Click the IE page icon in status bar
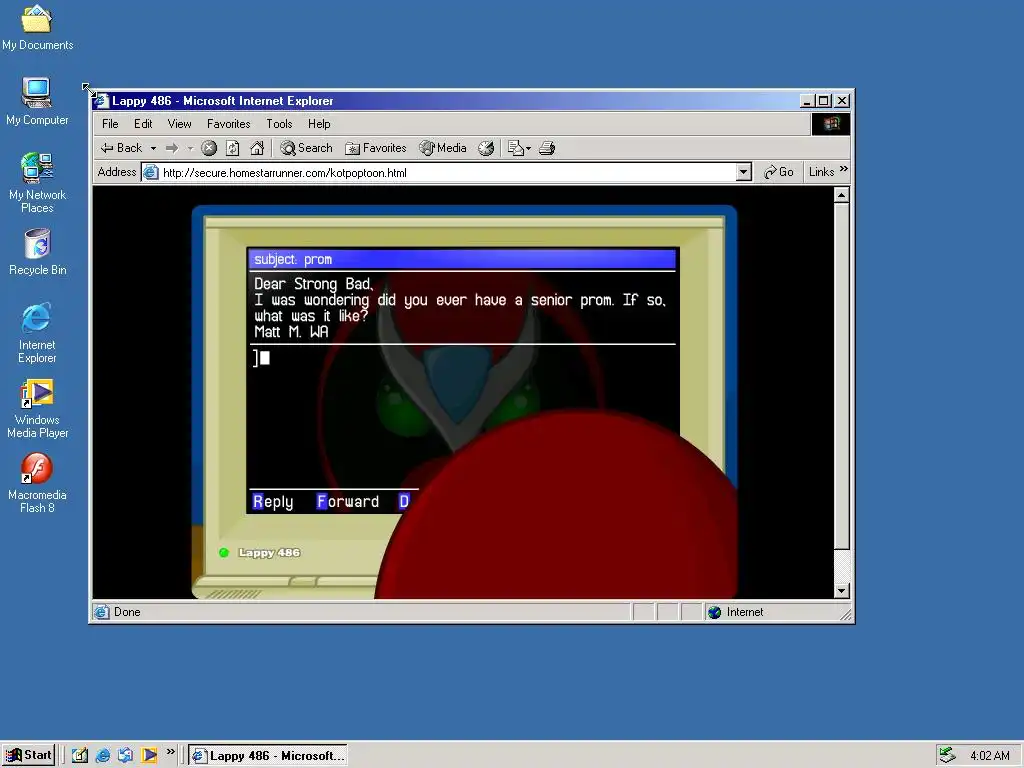 101,613
